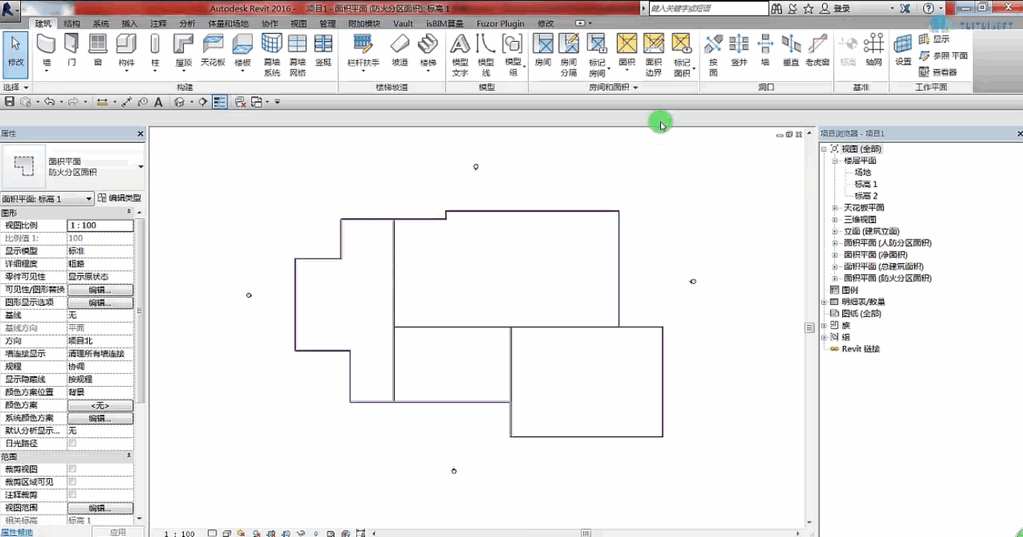Select the 楼梯 (Stair) tool
The width and height of the screenshot is (1023, 537).
428,51
